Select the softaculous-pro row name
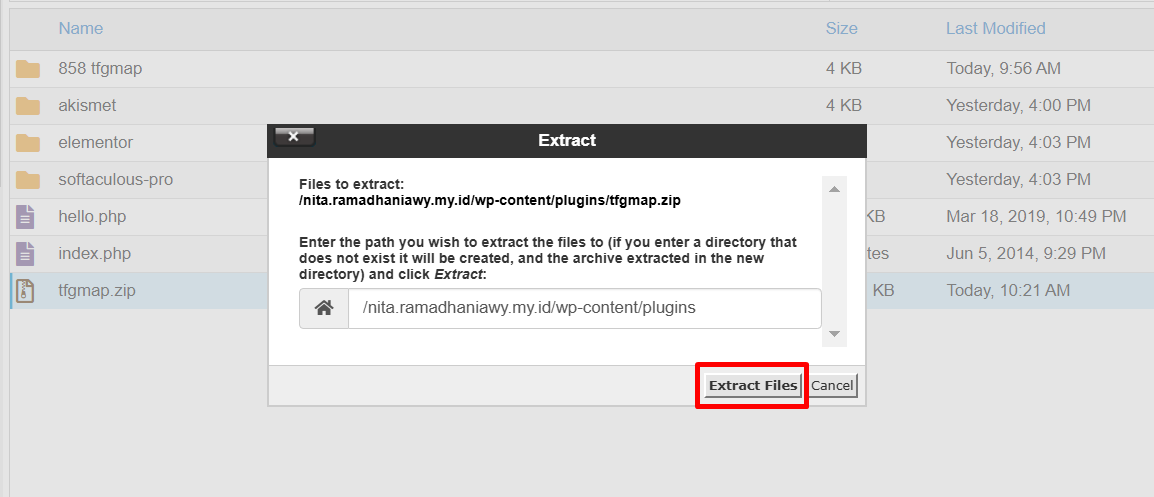1154x497 pixels. point(116,180)
